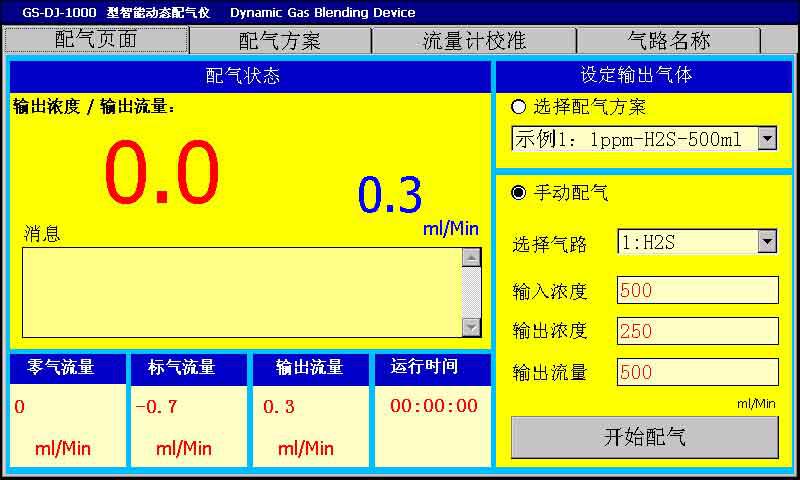Viewport: 800px width, 480px height.
Task: Go to the 气路名称 tab
Action: click(668, 41)
